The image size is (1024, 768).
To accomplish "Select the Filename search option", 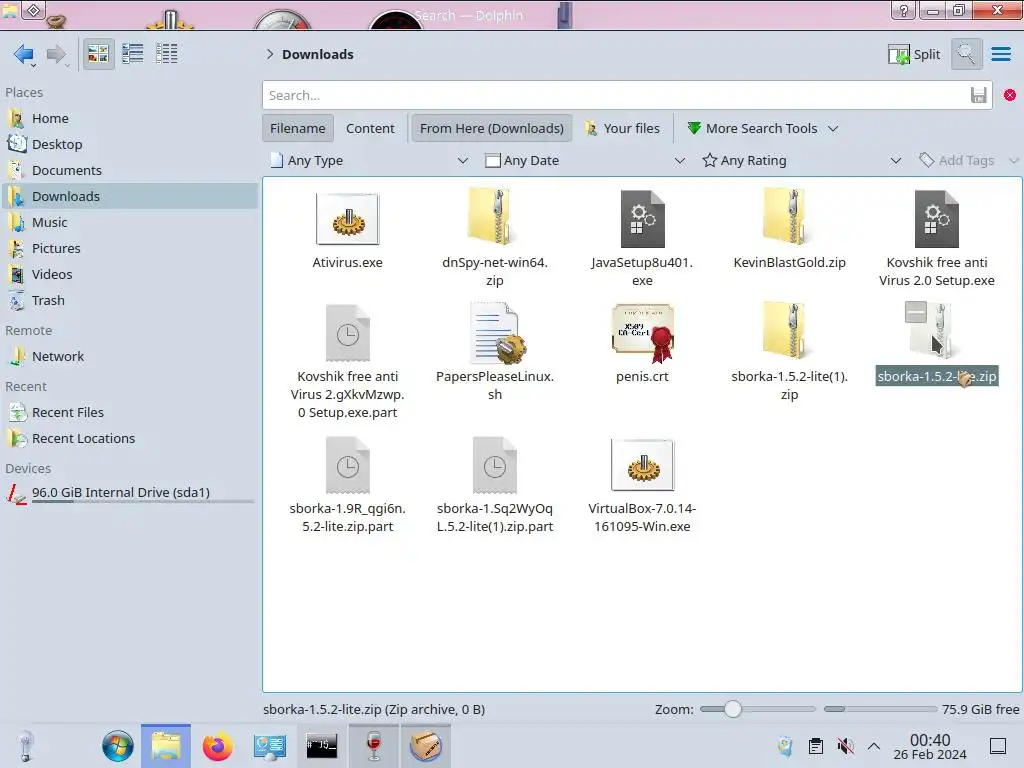I will (x=298, y=128).
